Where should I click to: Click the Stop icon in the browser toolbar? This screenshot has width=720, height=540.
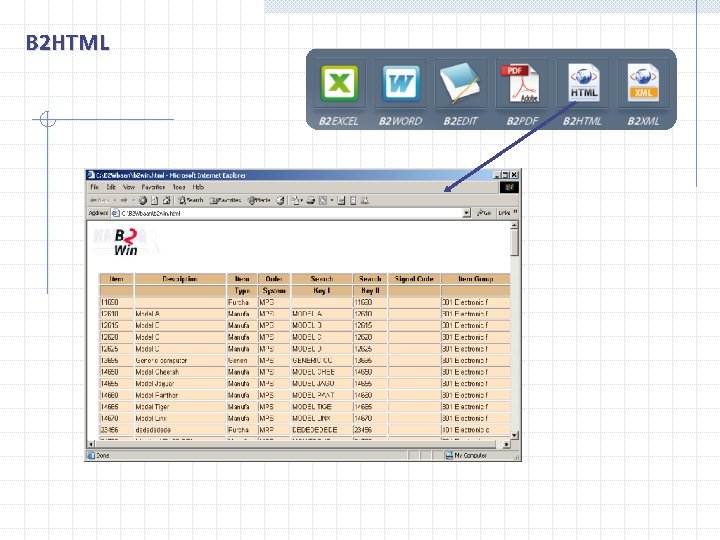(x=143, y=200)
